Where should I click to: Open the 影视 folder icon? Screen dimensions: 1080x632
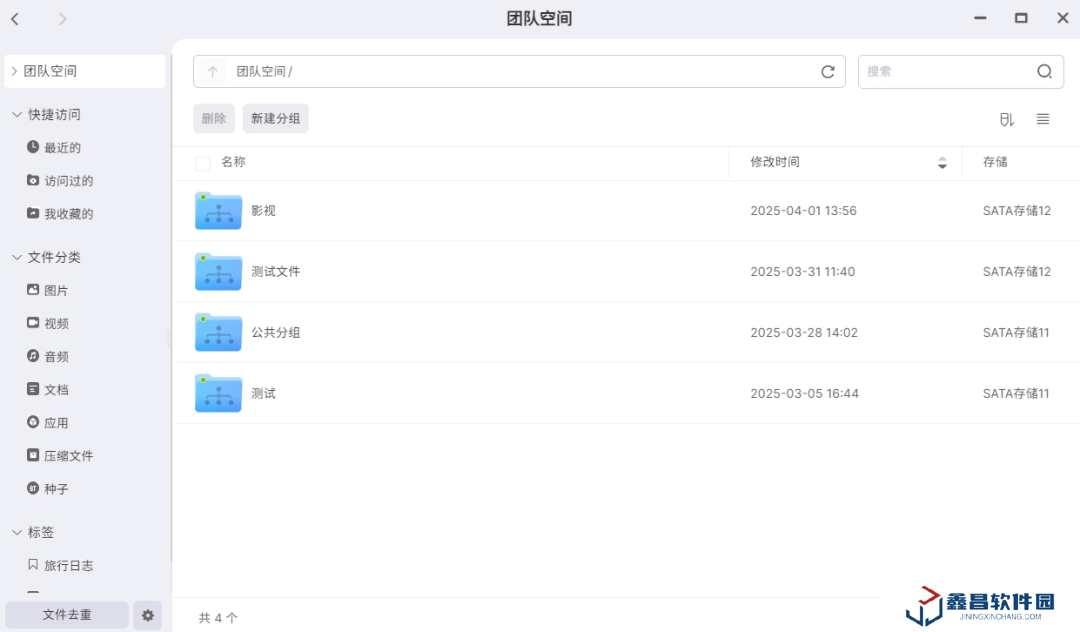click(218, 211)
